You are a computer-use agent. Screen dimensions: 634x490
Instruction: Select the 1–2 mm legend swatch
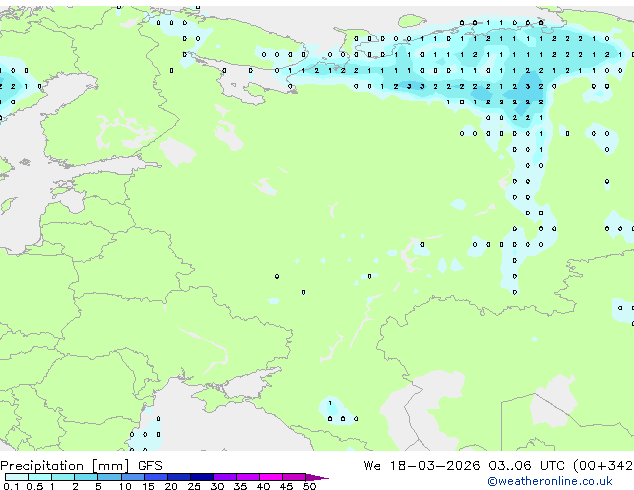(x=63, y=477)
